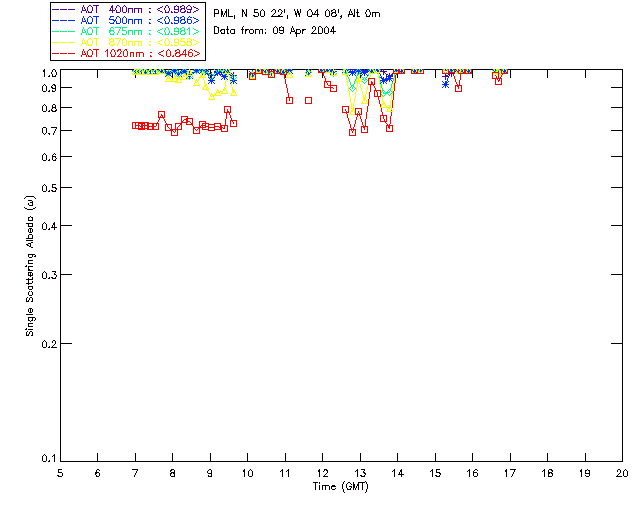This screenshot has width=640, height=512.
Task: Click the isolated red square marker near 11.6 GMT
Action: (x=309, y=100)
